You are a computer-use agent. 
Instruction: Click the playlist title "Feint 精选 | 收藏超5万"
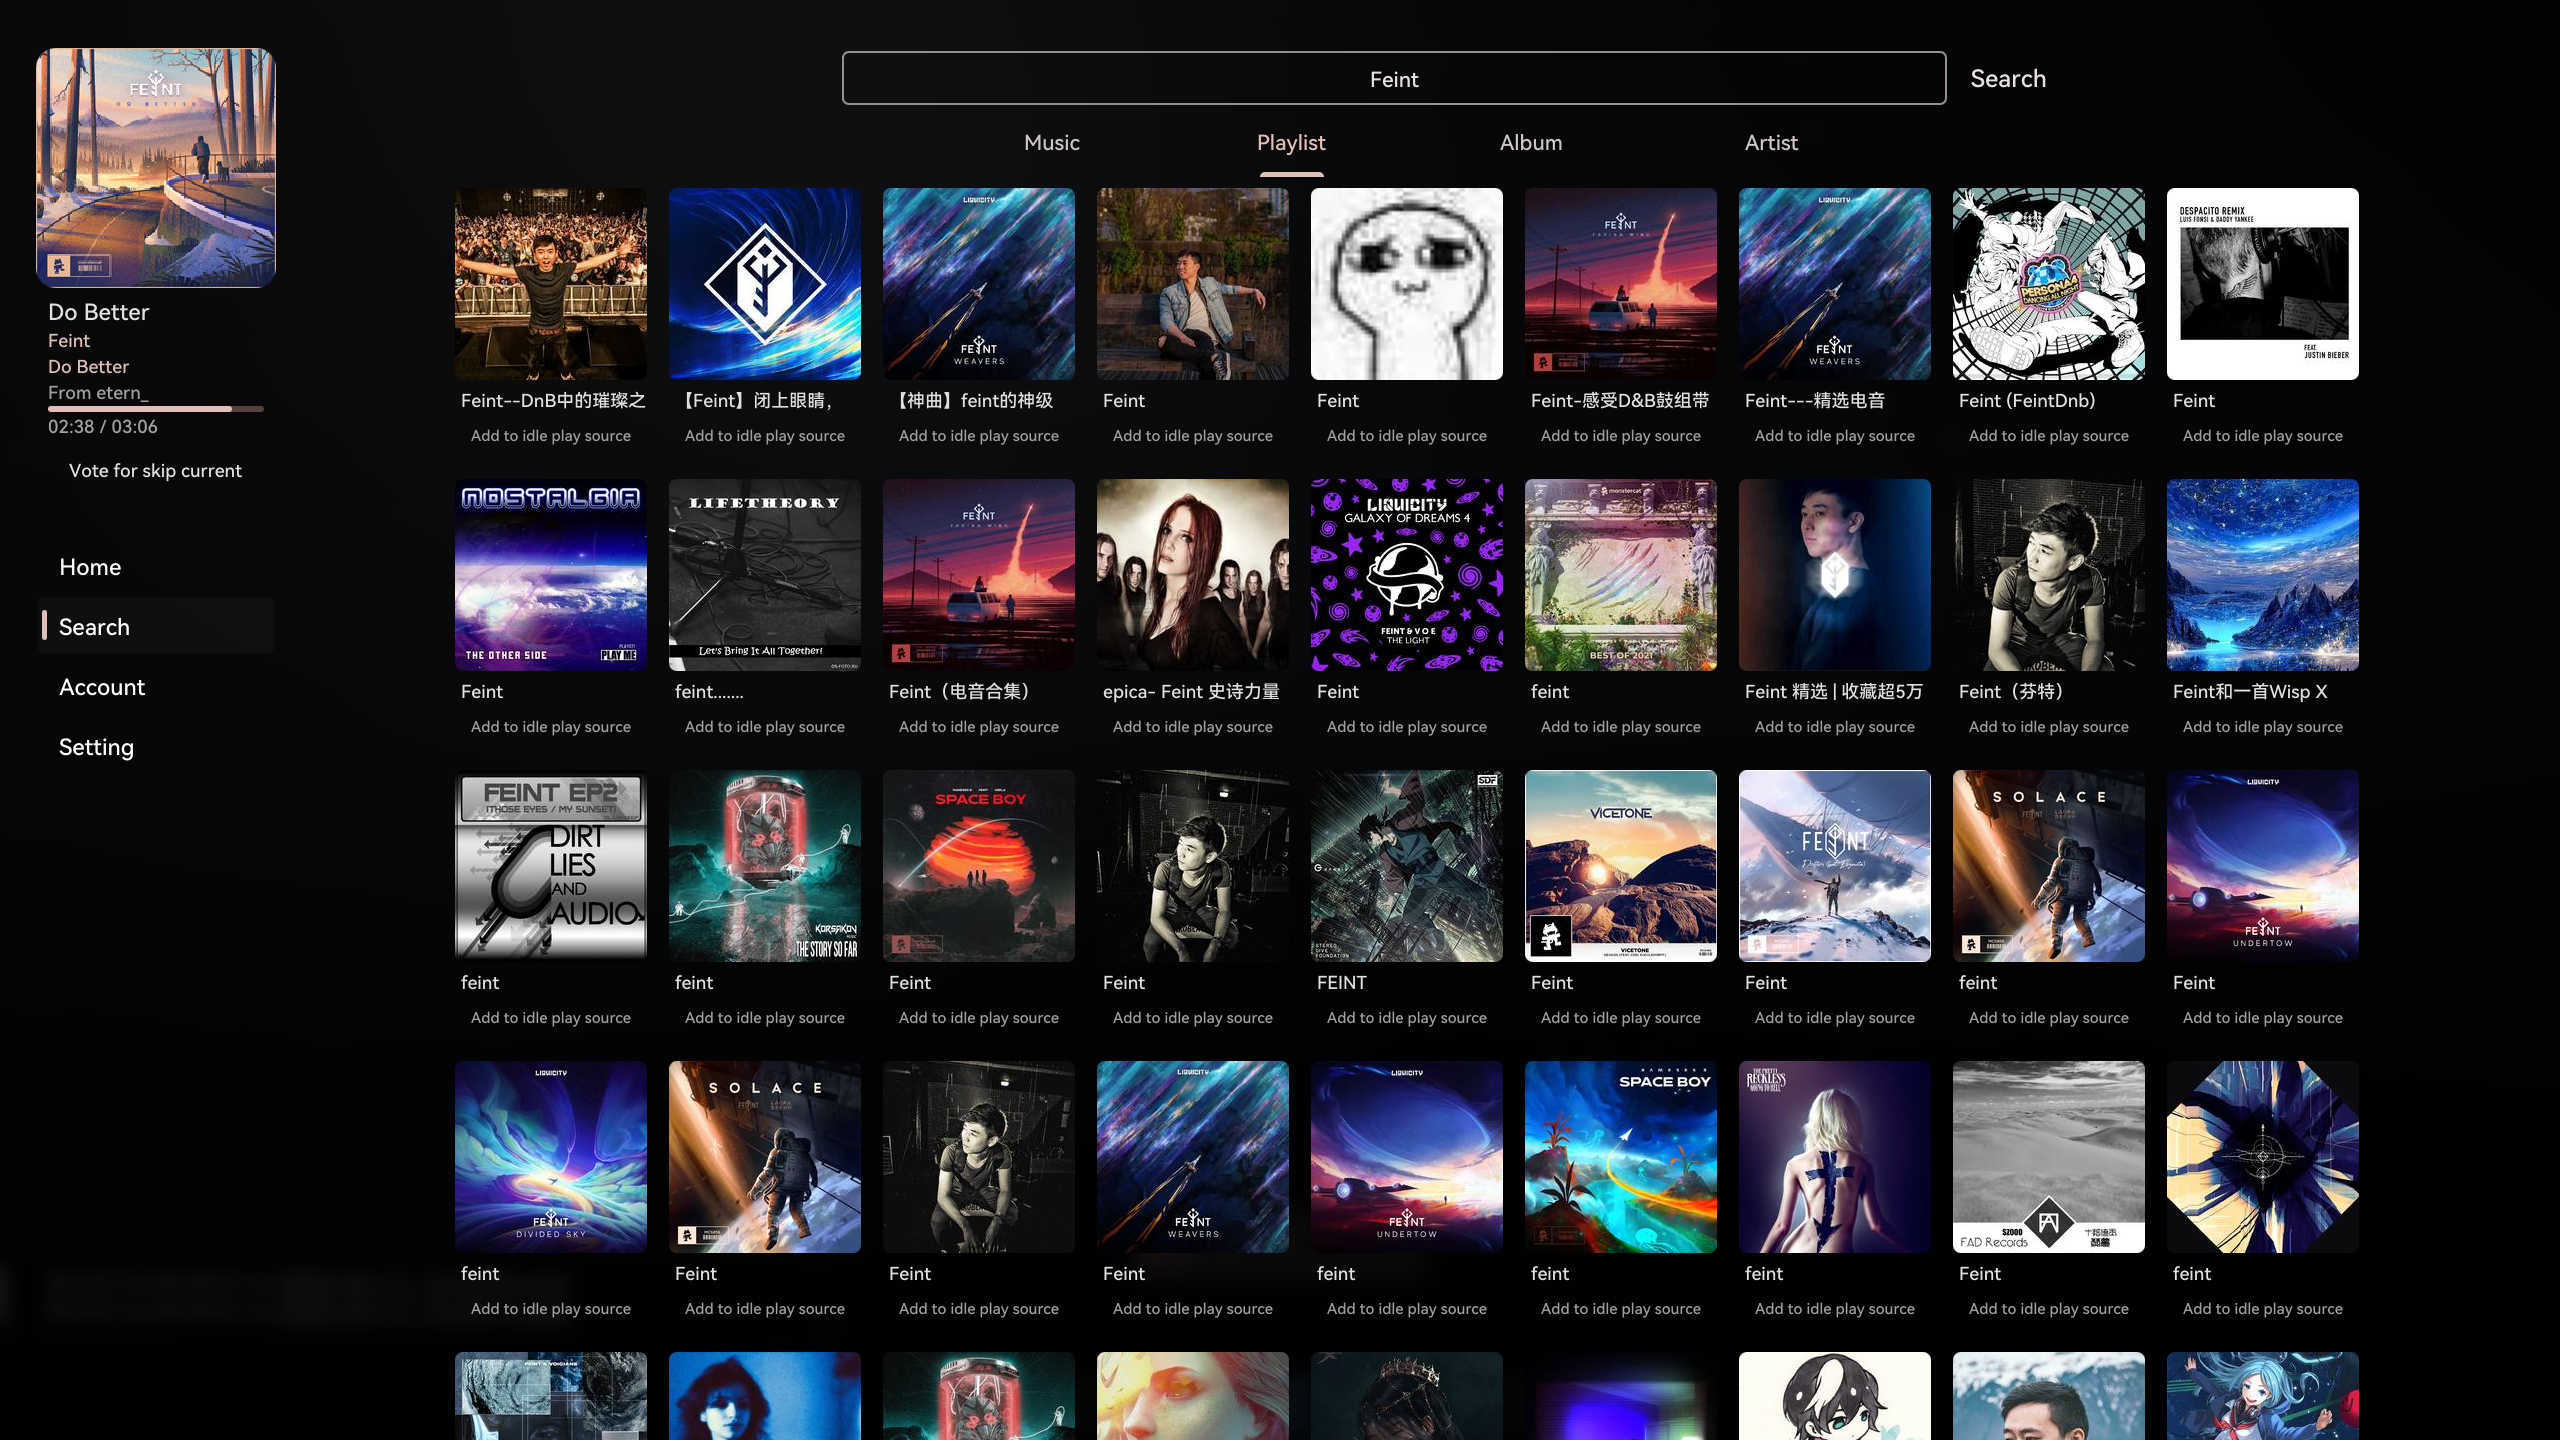[1834, 692]
